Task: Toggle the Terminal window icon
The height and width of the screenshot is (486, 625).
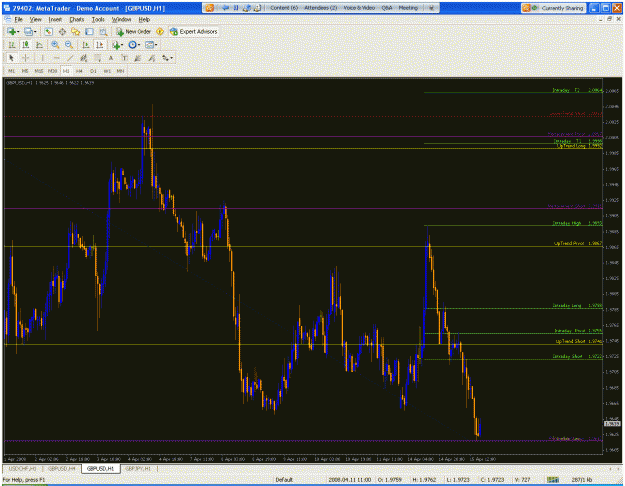Action: (x=89, y=31)
